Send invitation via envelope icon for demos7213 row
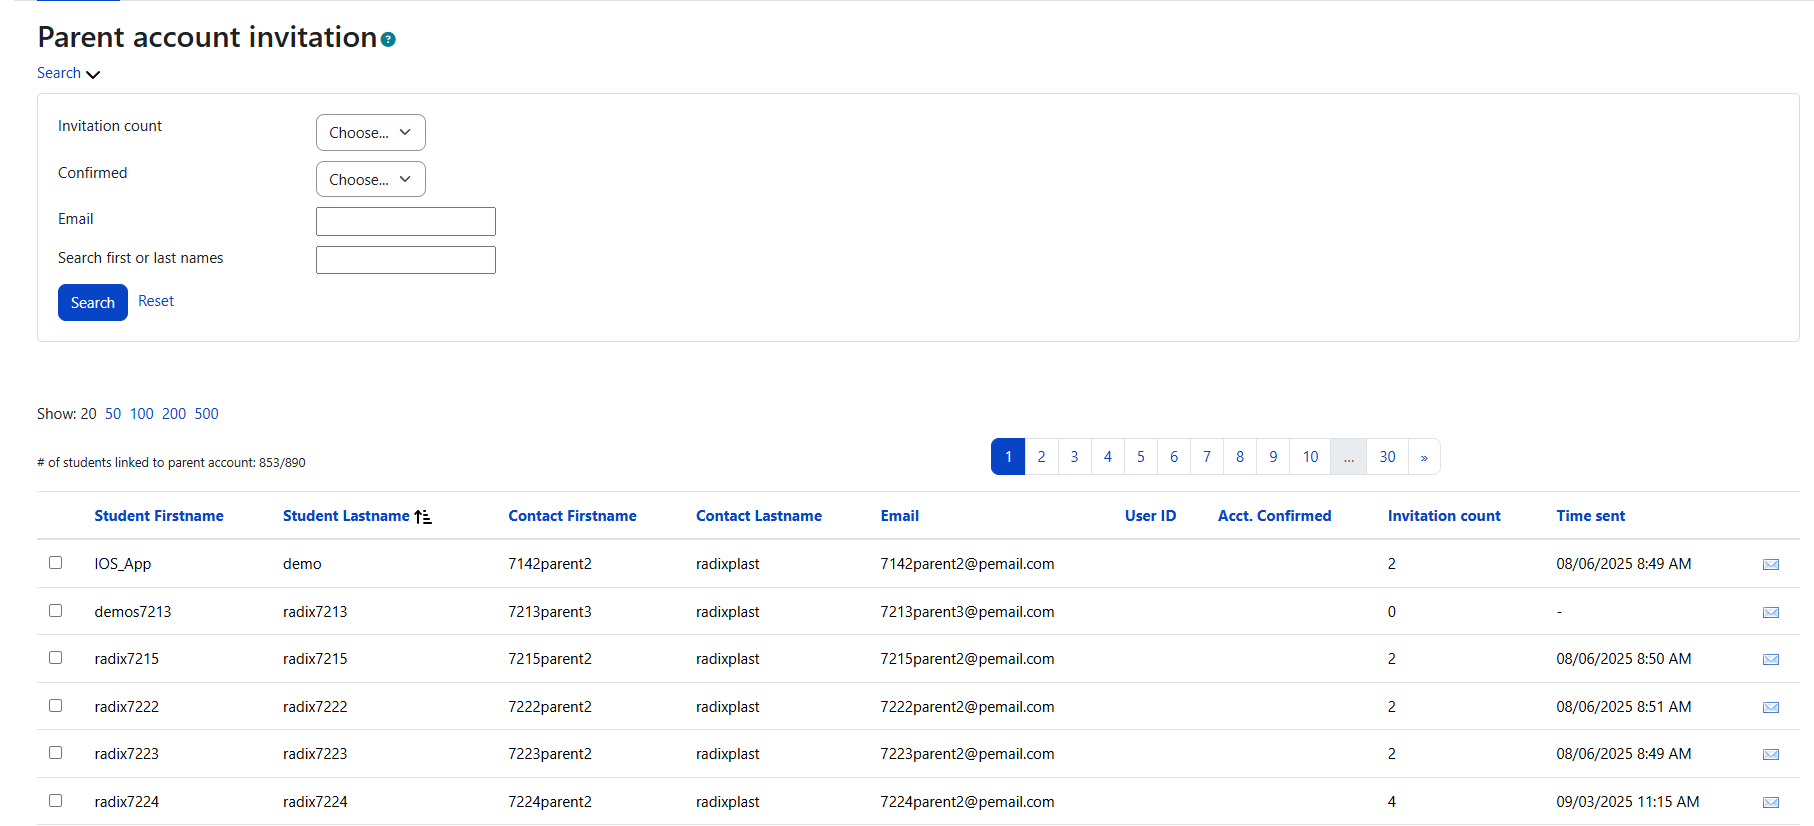The image size is (1814, 826). click(1770, 612)
